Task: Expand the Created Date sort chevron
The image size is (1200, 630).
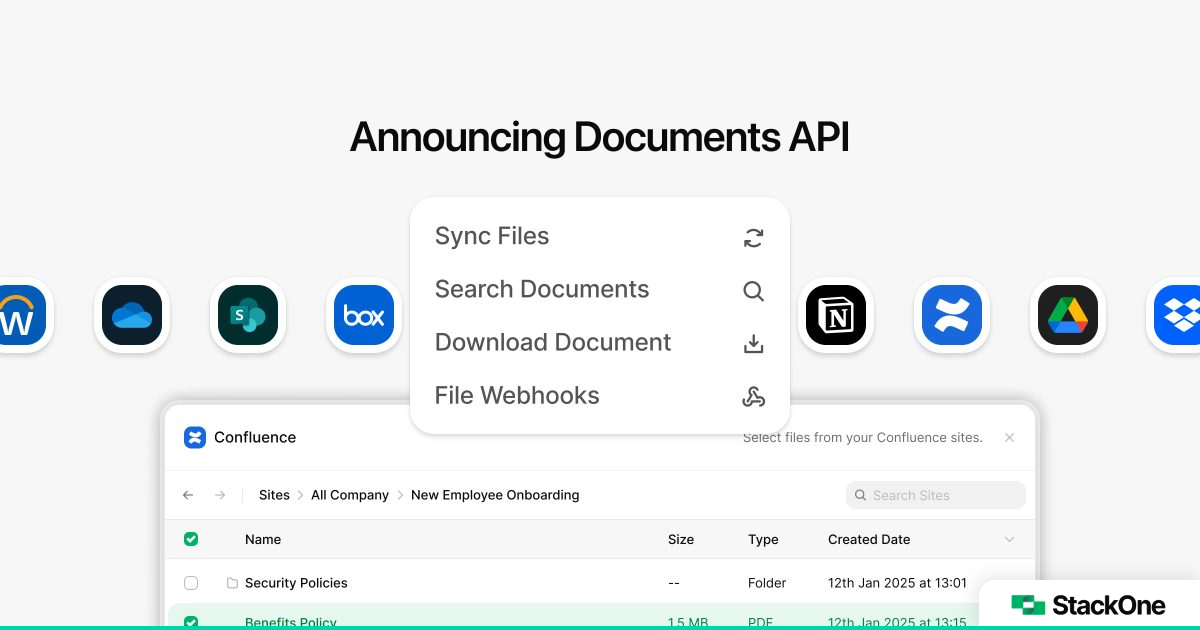Action: coord(1009,539)
